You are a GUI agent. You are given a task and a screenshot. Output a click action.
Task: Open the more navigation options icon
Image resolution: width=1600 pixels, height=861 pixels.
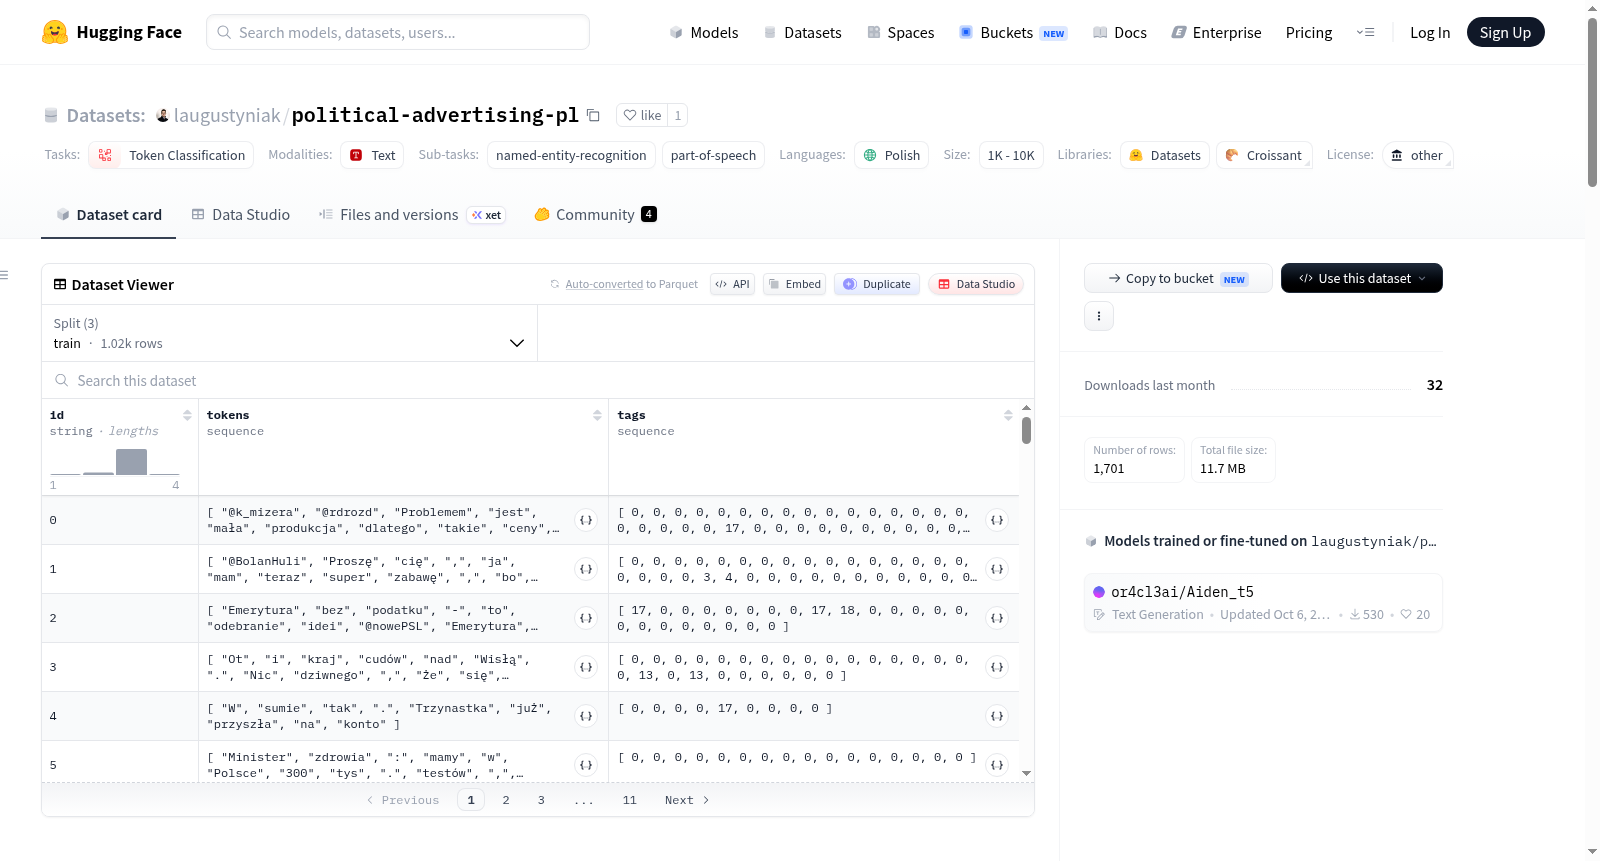1365,32
